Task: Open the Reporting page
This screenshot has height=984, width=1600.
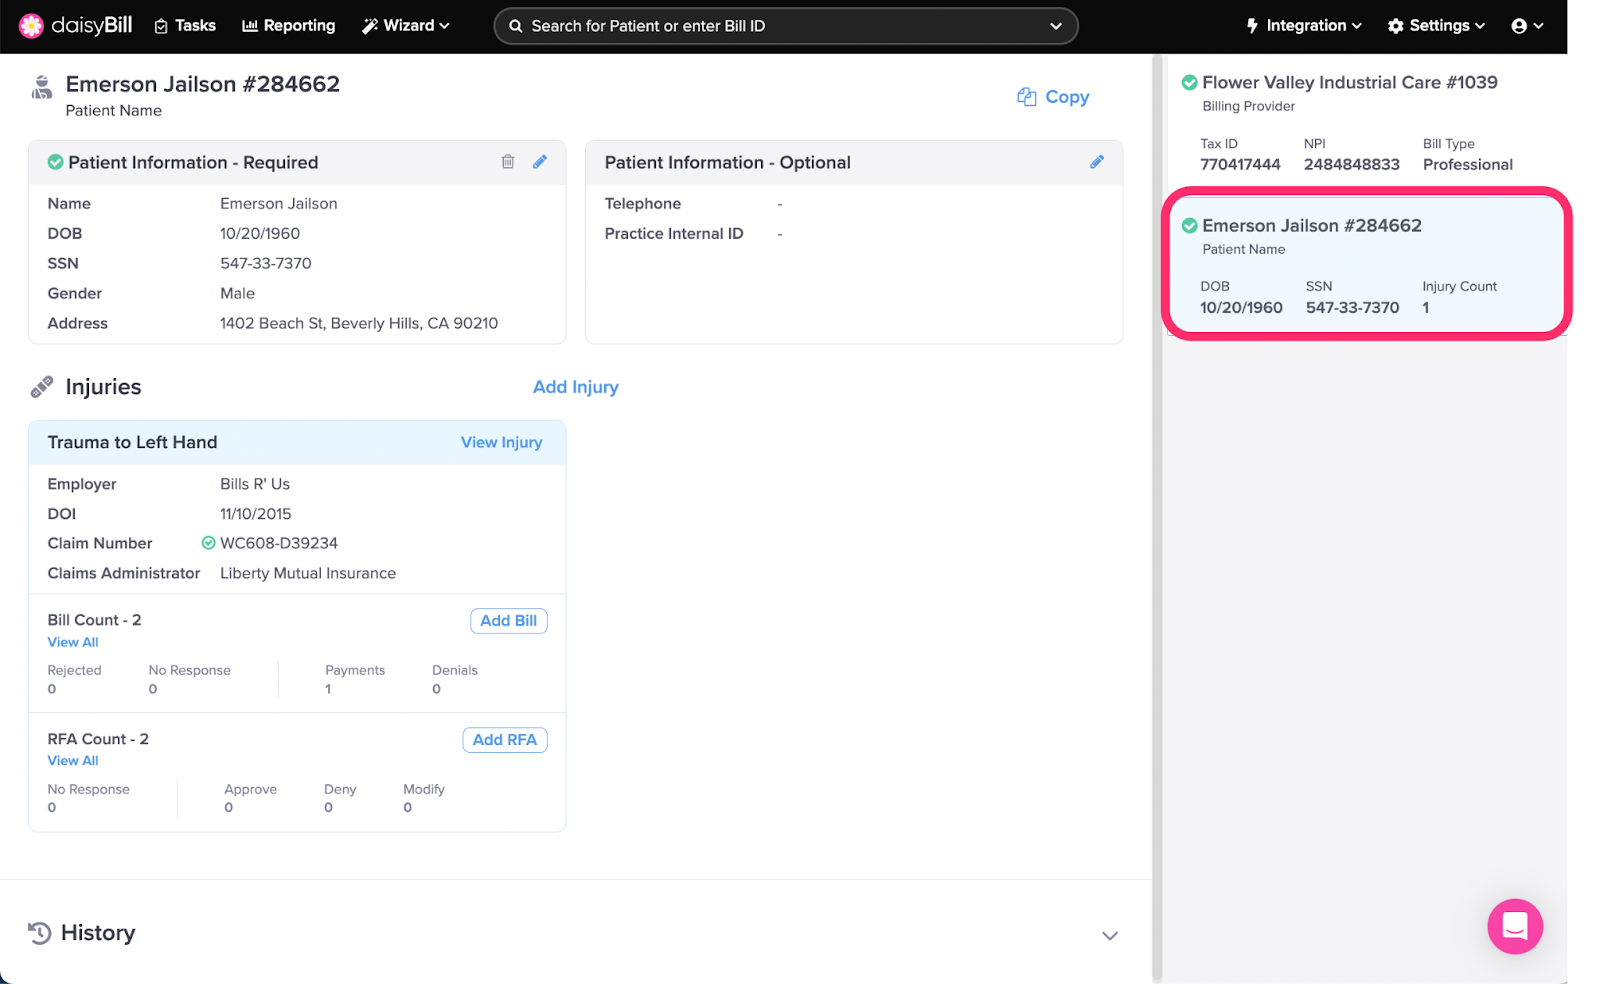Action: (x=289, y=26)
